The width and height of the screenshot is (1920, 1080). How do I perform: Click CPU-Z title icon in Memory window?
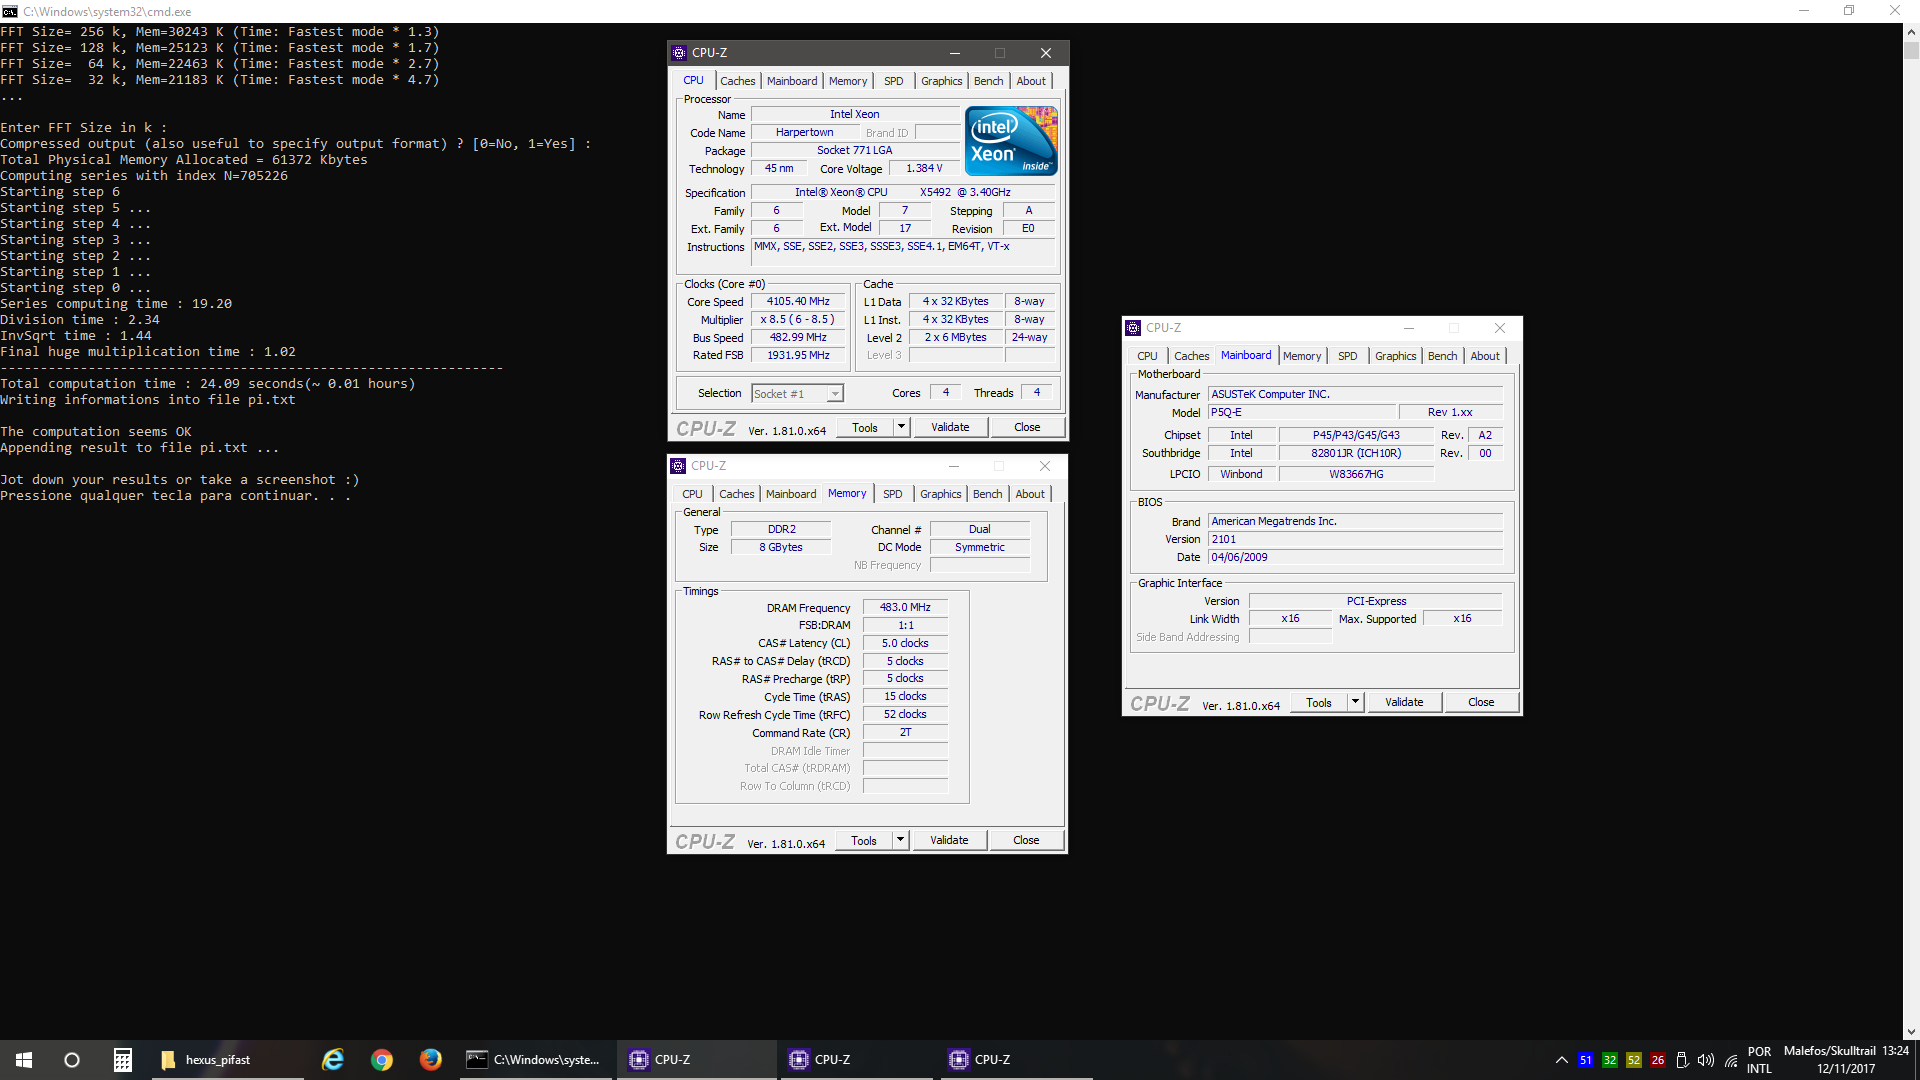pos(678,466)
